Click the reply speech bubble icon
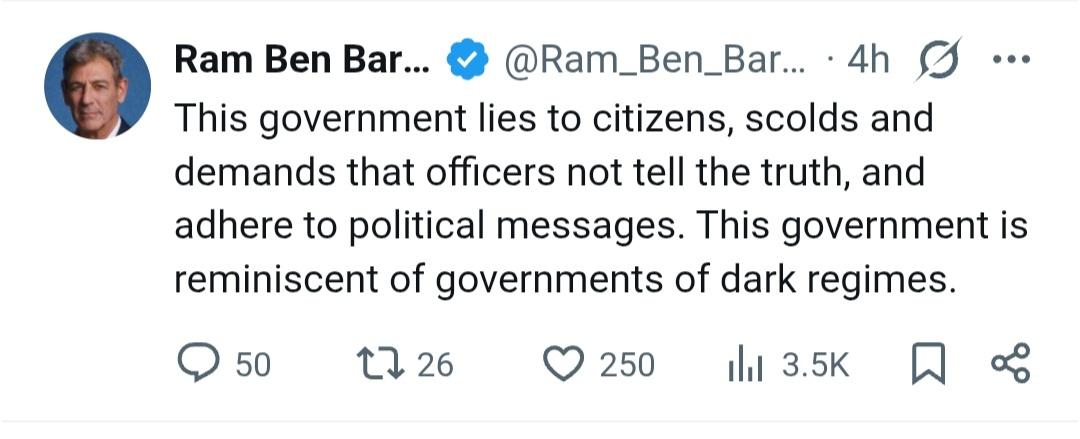The width and height of the screenshot is (1080, 439). pos(198,364)
